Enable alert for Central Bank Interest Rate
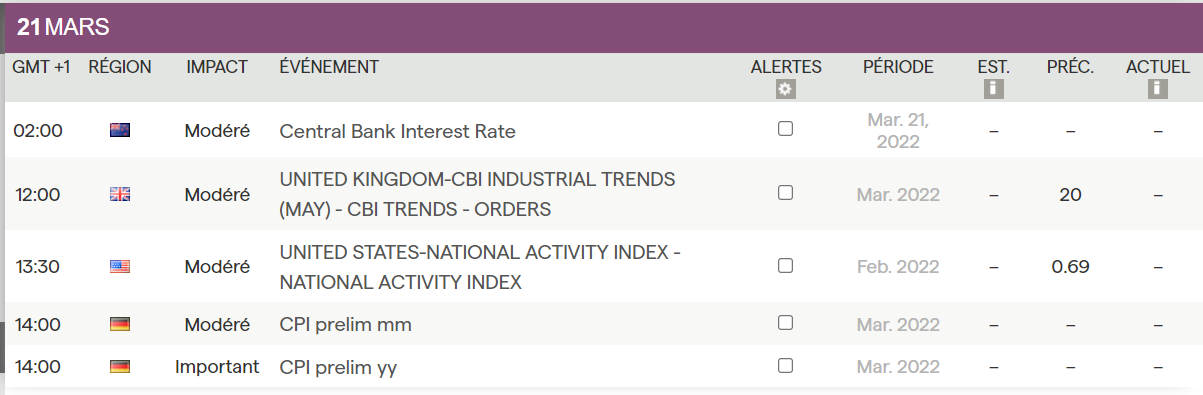 pos(785,129)
